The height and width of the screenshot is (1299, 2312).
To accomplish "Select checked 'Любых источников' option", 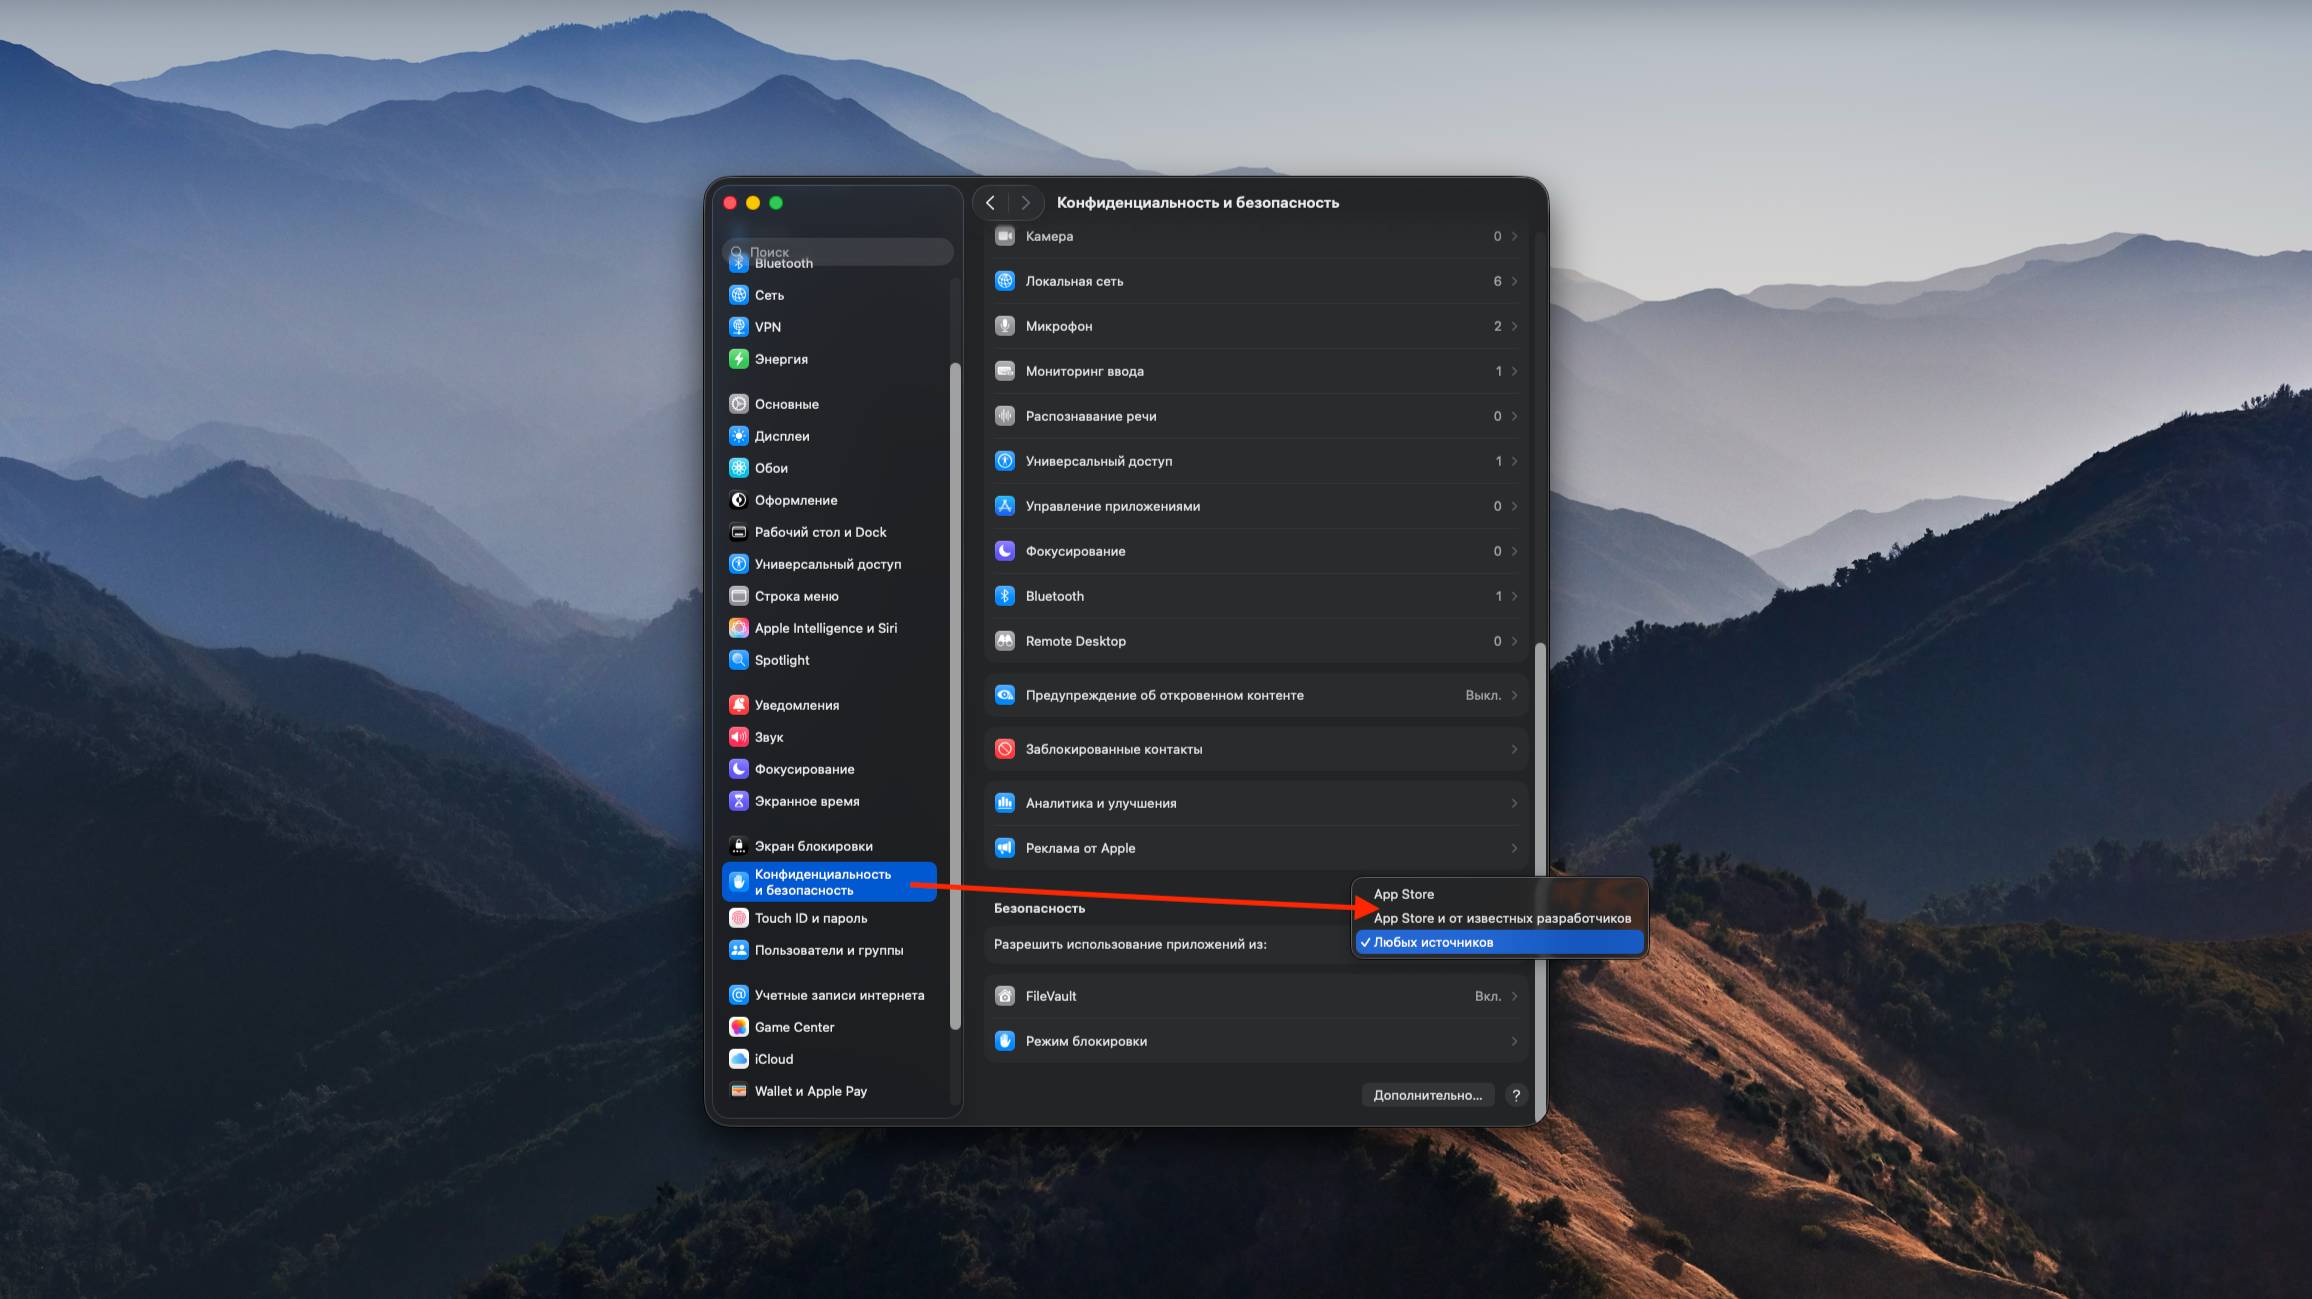I will coord(1433,942).
